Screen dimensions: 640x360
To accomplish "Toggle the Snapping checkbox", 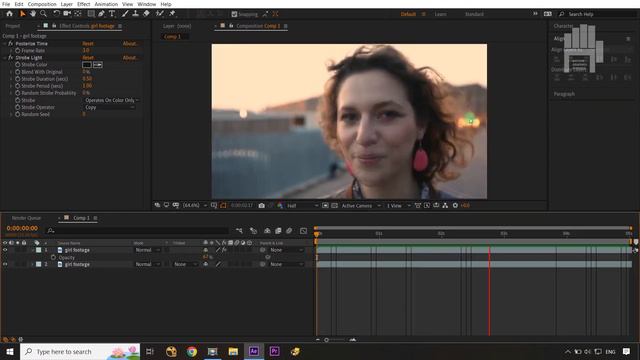I will coord(234,14).
